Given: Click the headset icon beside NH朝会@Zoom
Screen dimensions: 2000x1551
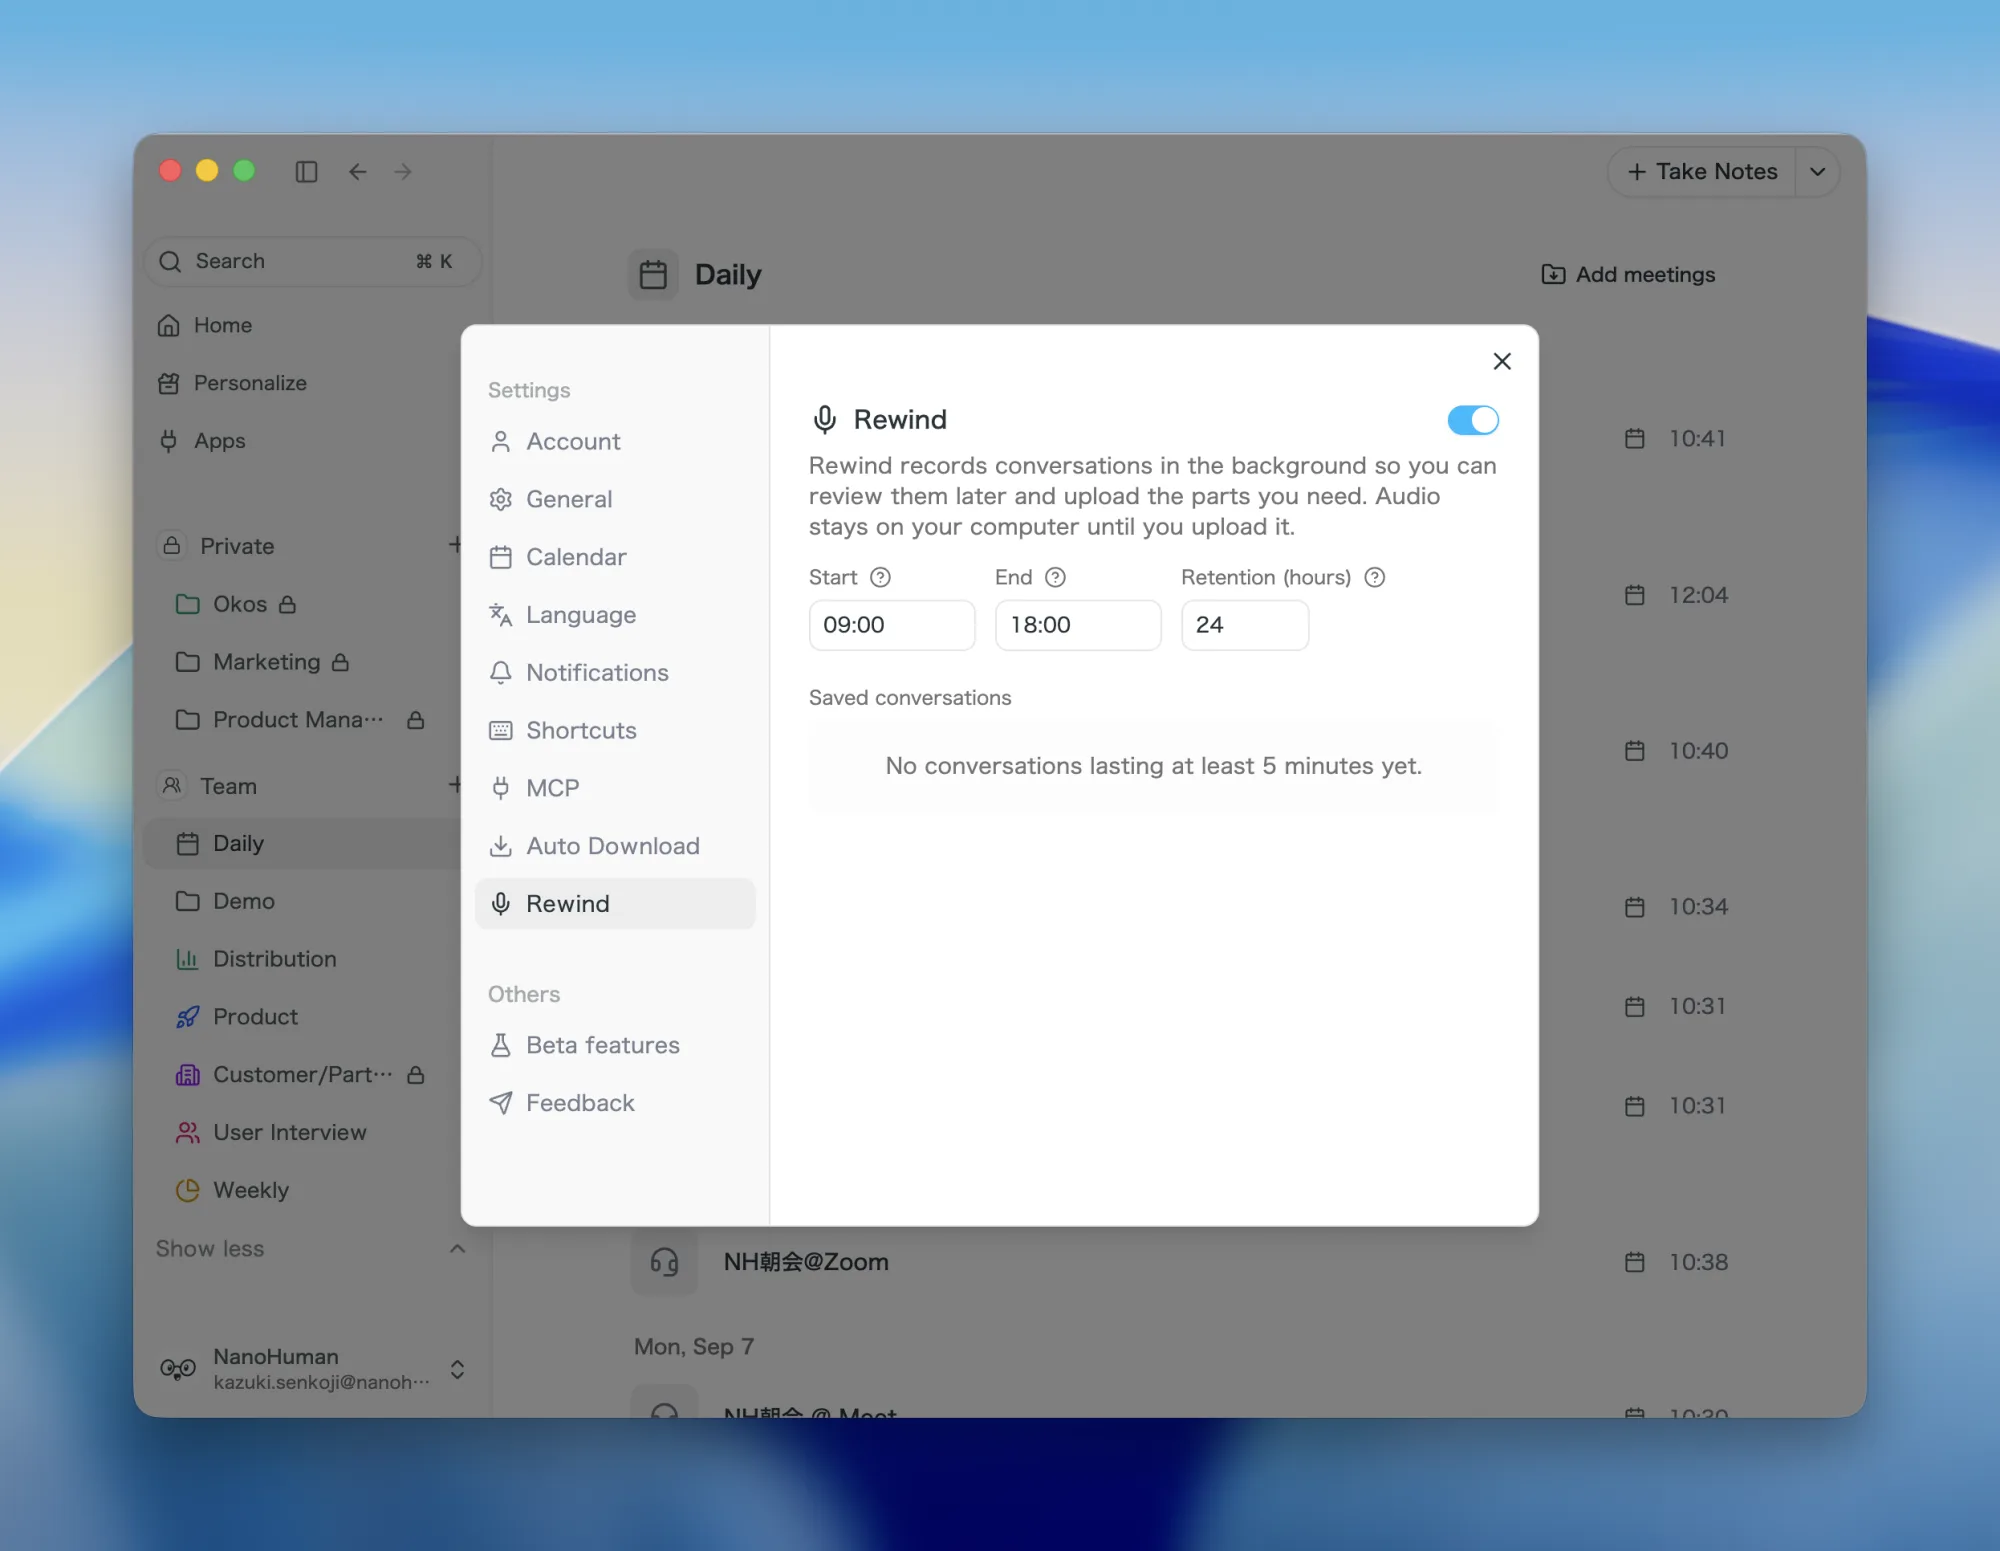Looking at the screenshot, I should [664, 1262].
